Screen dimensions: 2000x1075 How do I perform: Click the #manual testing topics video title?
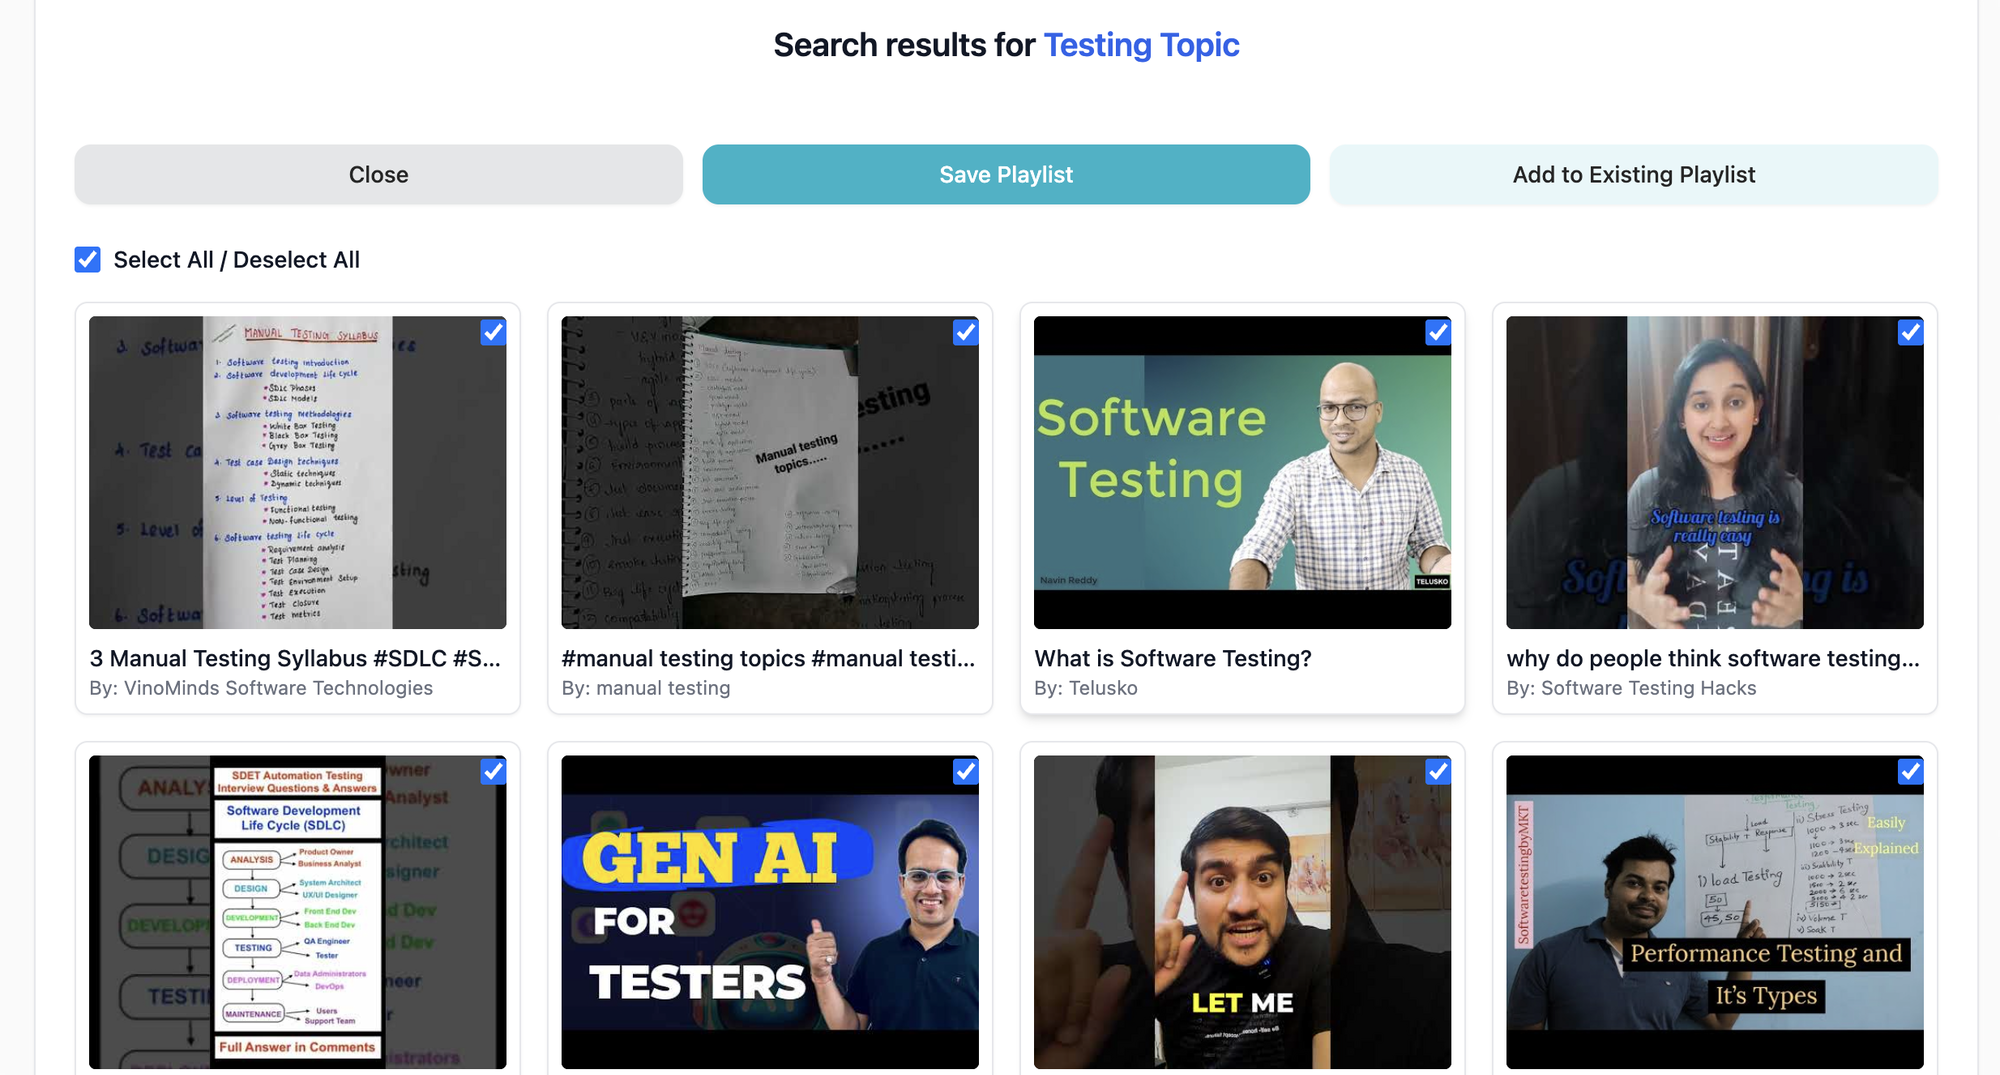[x=768, y=658]
